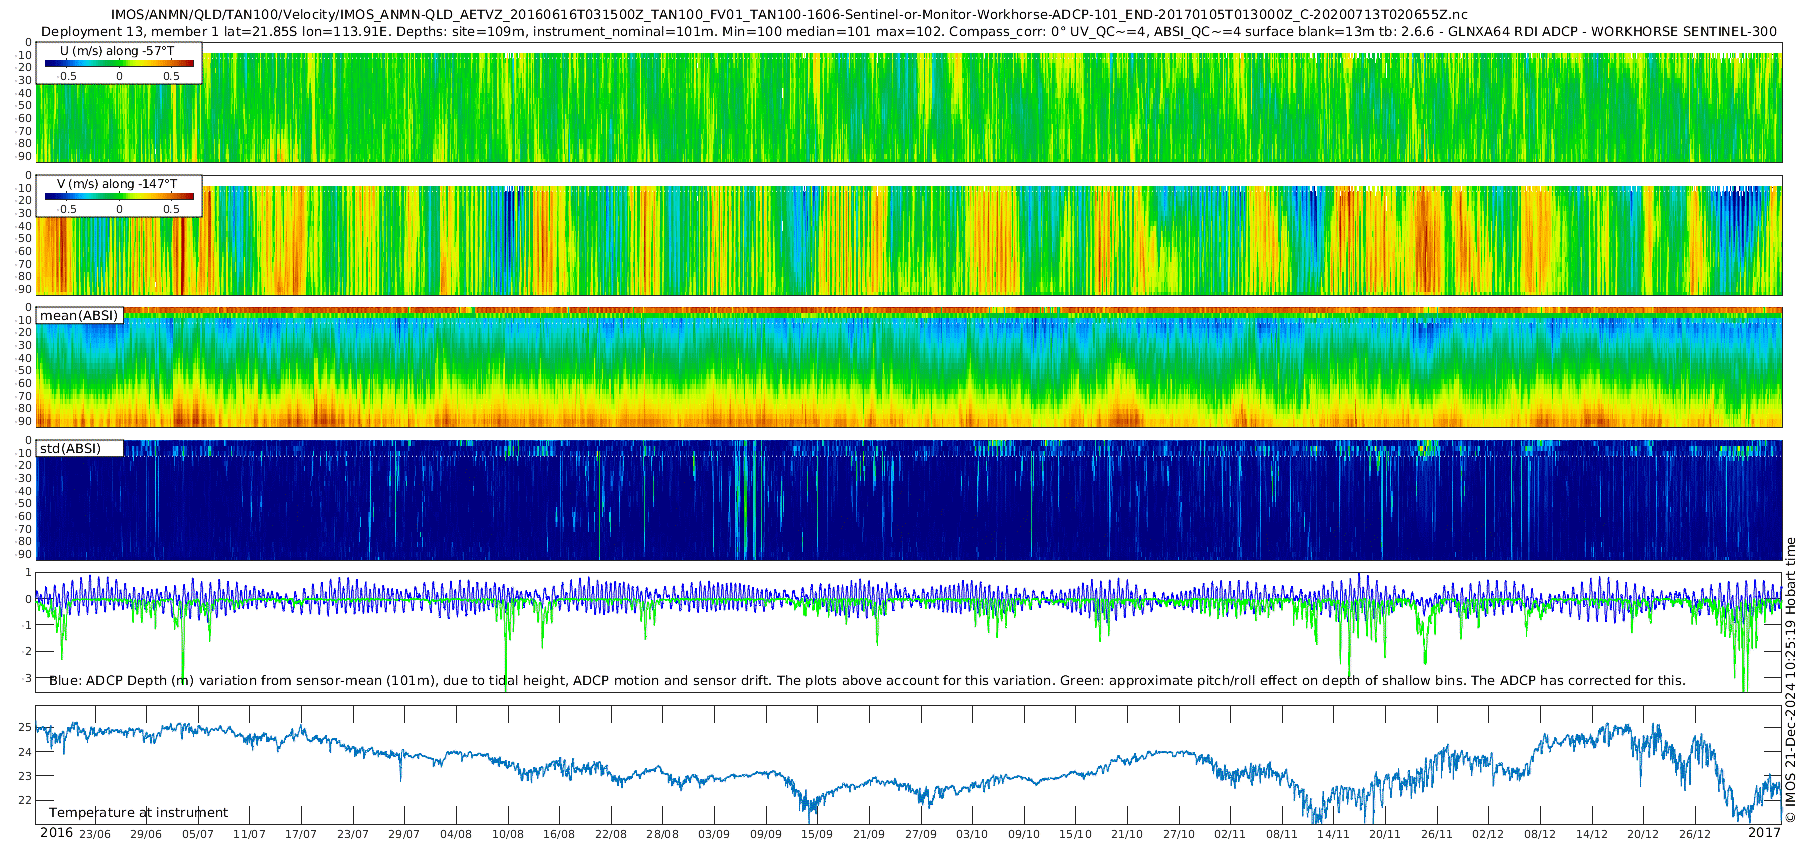Click the 23/06 date tick label

(x=95, y=834)
